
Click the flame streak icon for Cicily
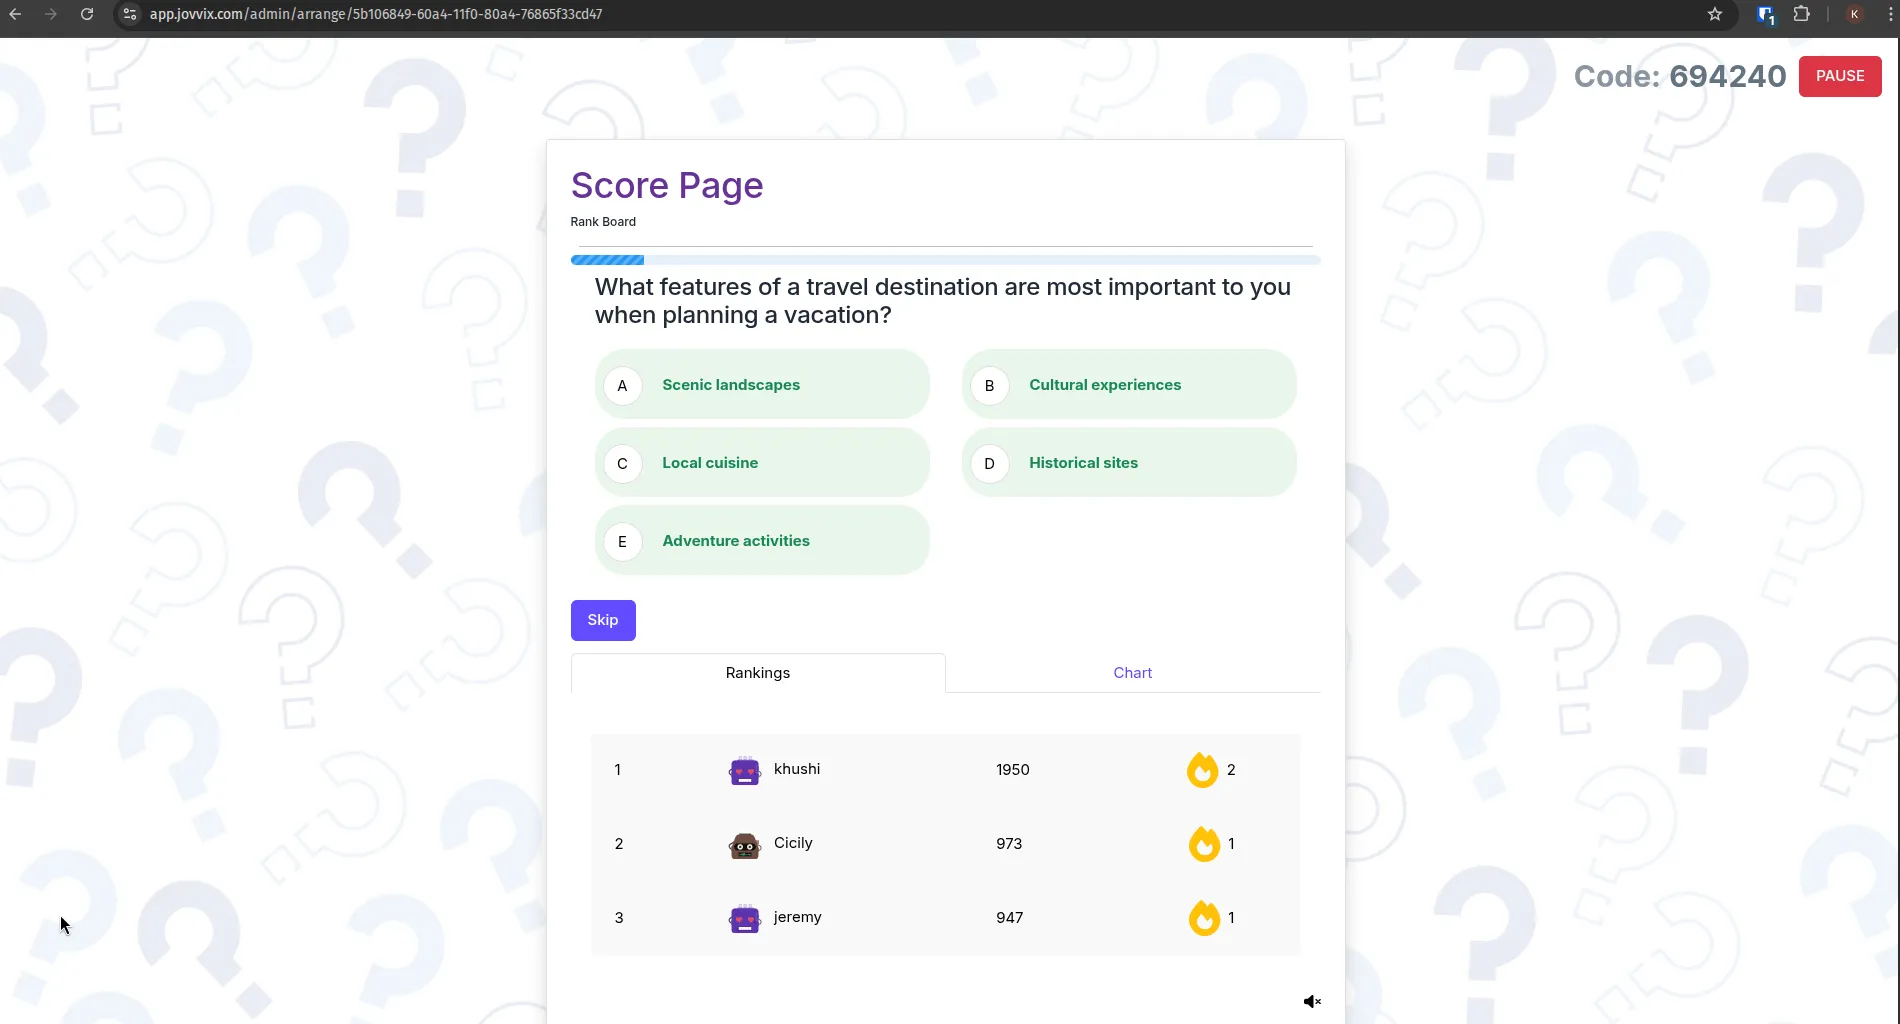pyautogui.click(x=1204, y=843)
